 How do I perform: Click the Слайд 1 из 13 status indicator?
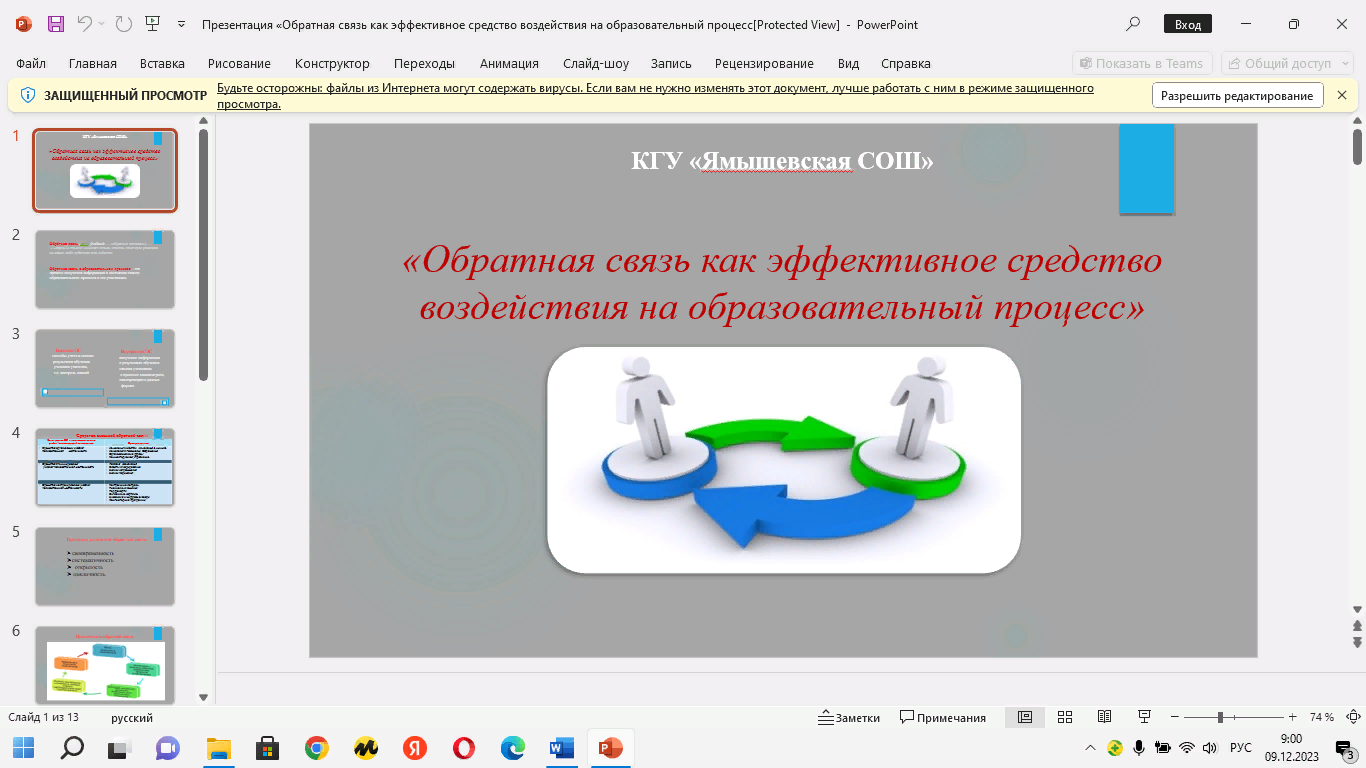43,717
